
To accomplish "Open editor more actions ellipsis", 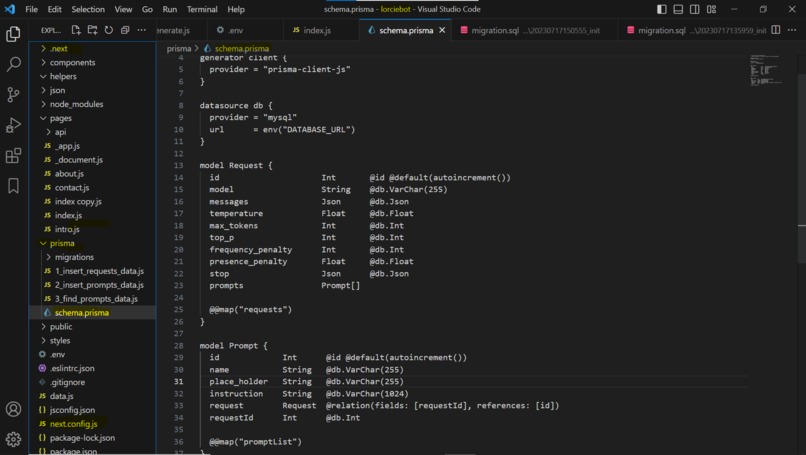I will (x=792, y=30).
